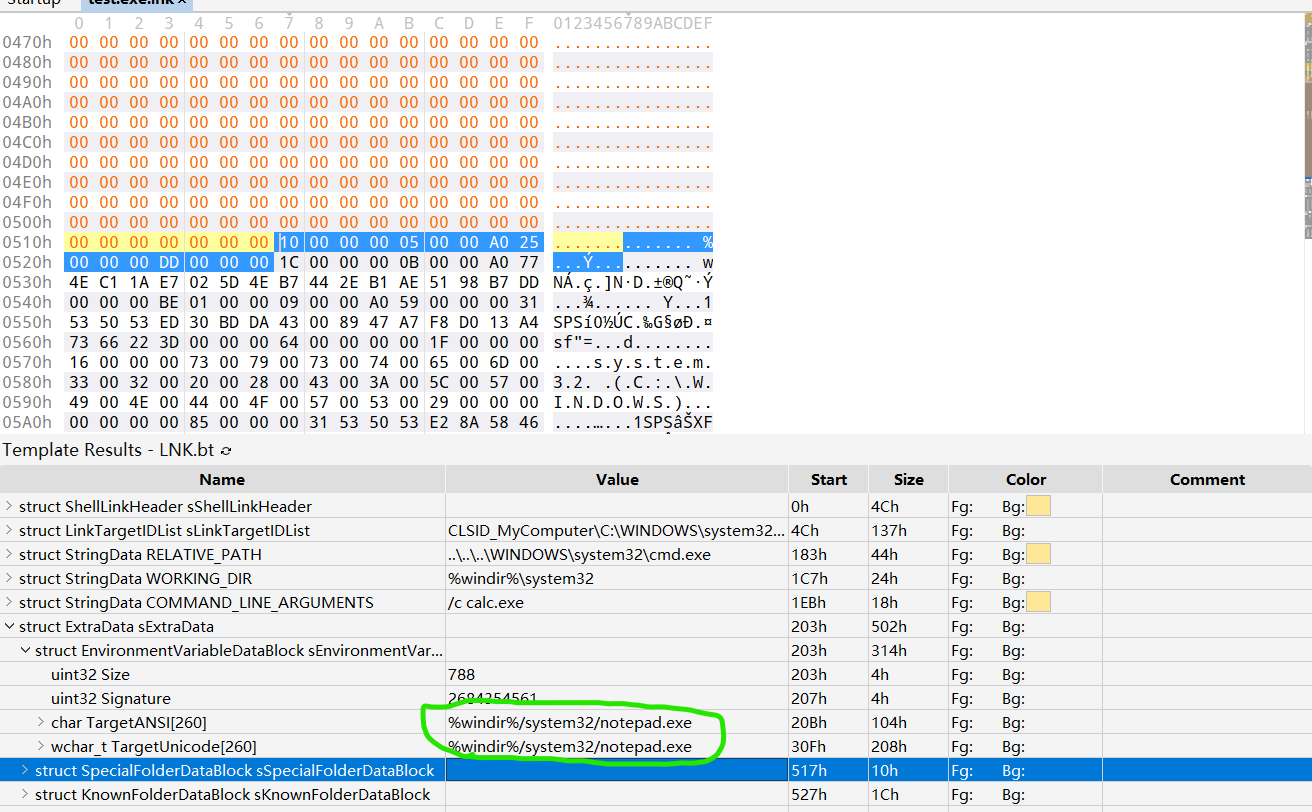Viewport: 1312px width, 812px height.
Task: Collapse EnvironmentVariableDataBlock node arrow
Action: tap(26, 651)
